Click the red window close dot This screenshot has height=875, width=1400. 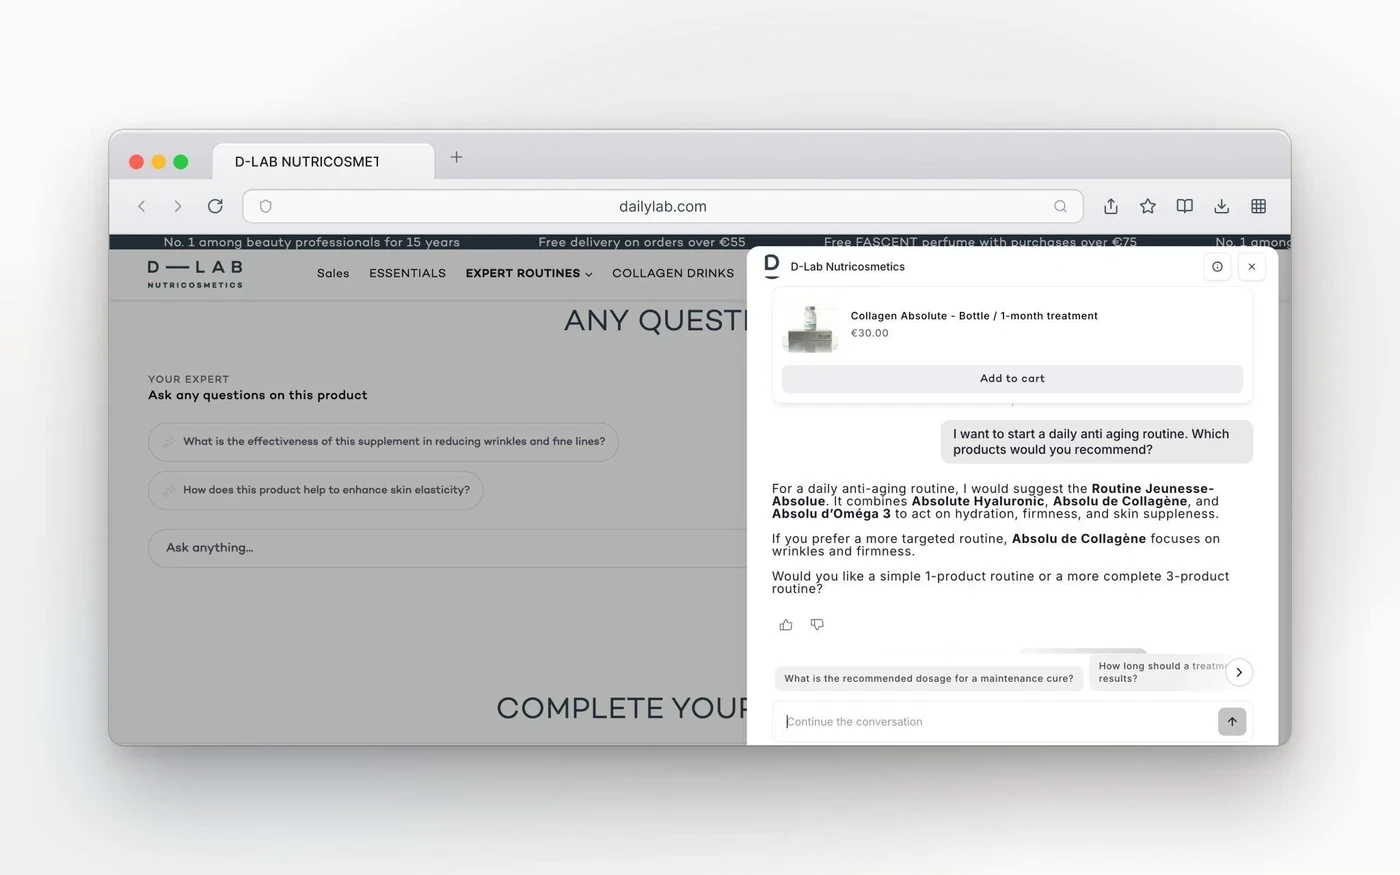136,162
